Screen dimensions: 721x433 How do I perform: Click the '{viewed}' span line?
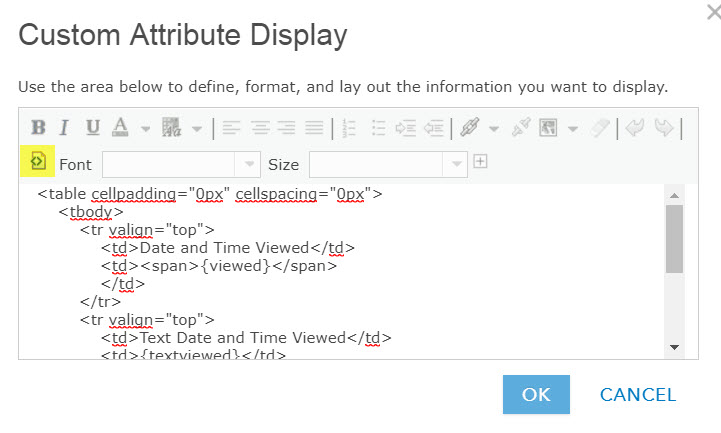(x=219, y=266)
